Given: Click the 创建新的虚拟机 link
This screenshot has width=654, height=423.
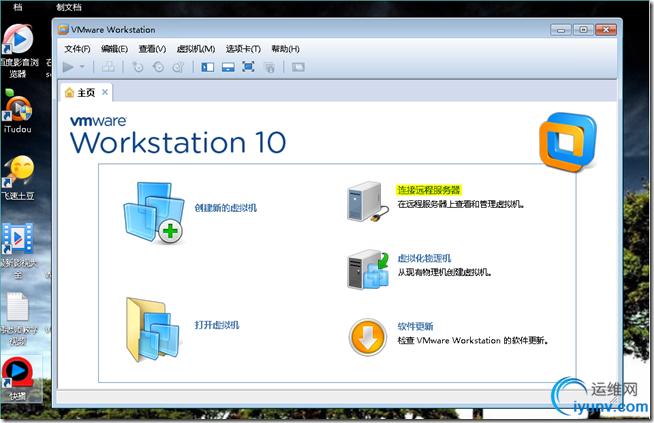Looking at the screenshot, I should point(226,208).
